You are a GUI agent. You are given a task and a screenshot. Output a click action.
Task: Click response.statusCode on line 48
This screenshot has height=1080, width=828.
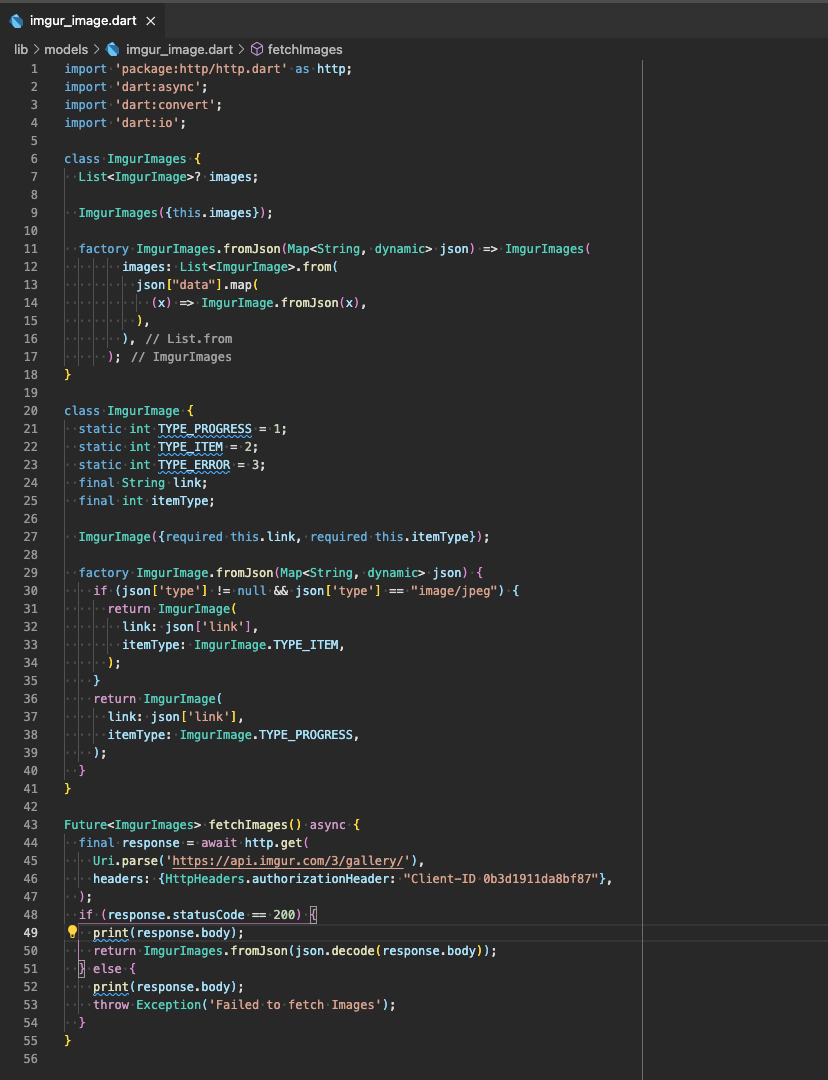(176, 915)
